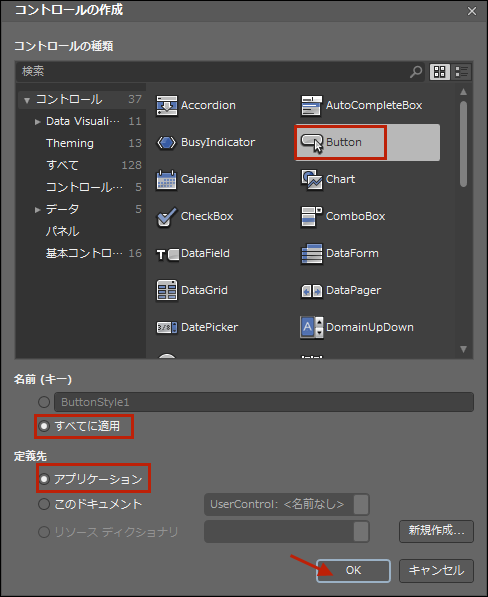The width and height of the screenshot is (488, 597).
Task: Choose the このドキュメント radio option
Action: pos(44,504)
